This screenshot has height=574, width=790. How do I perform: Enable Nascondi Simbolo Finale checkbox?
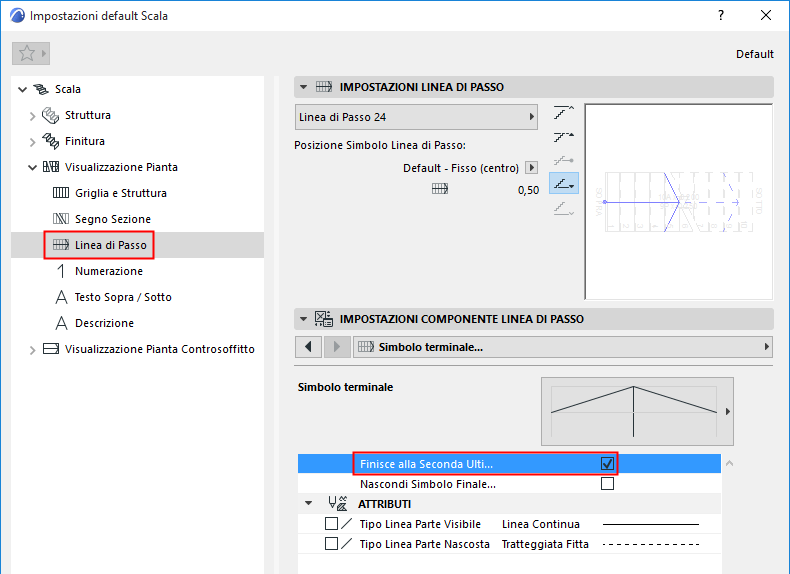point(607,484)
